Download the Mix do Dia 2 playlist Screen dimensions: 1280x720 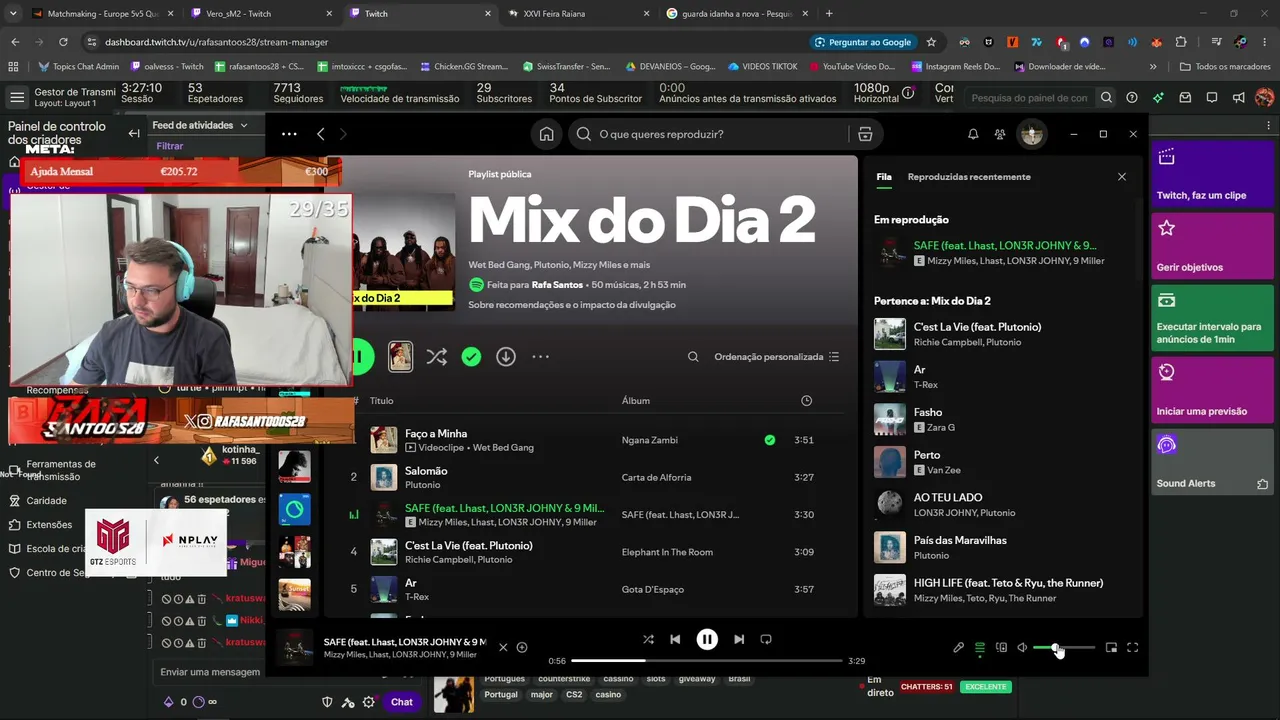pos(506,356)
